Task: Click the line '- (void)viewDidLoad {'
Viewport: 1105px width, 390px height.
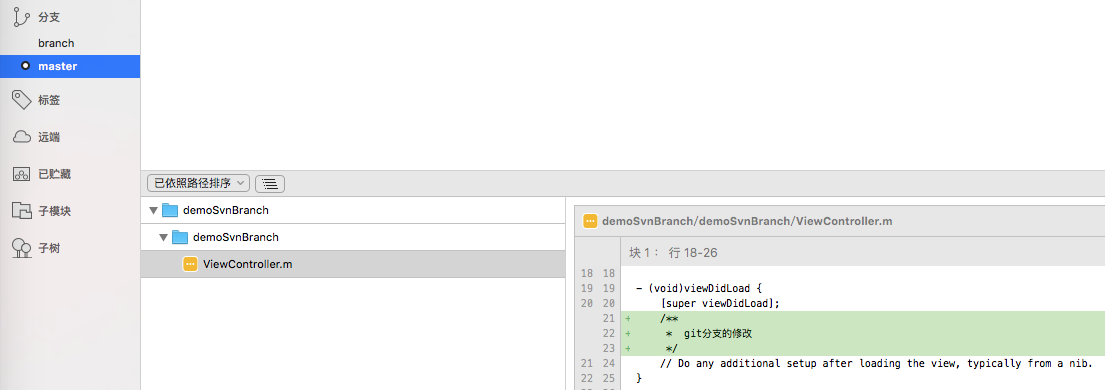Action: click(699, 288)
